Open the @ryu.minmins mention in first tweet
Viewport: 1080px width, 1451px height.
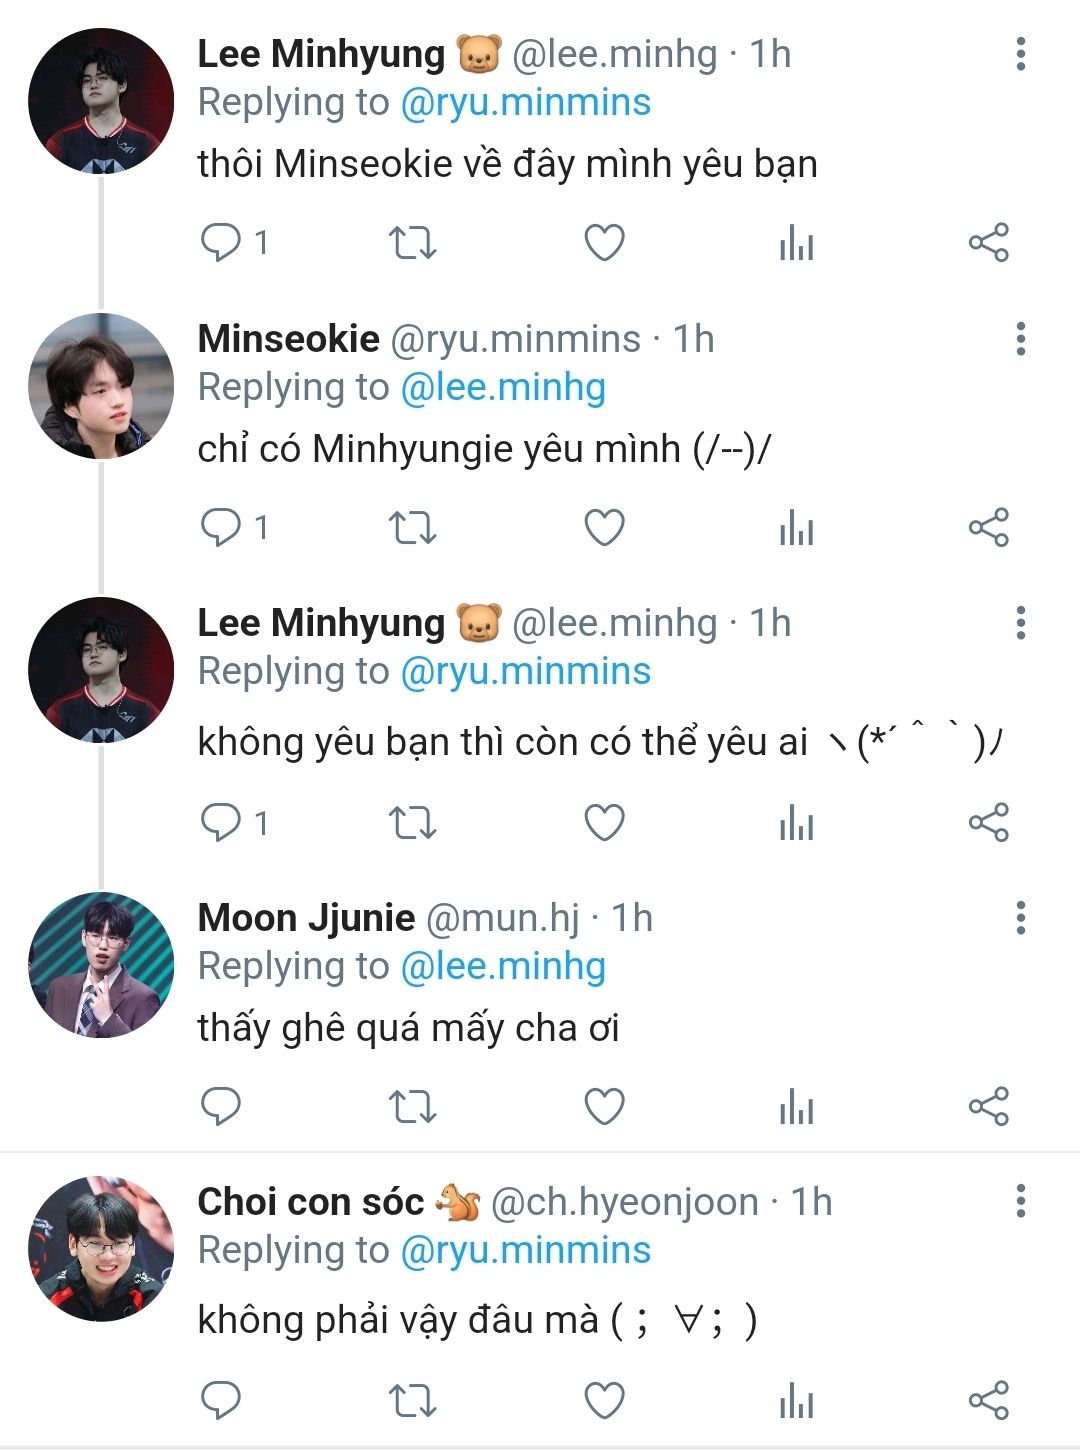click(x=525, y=102)
